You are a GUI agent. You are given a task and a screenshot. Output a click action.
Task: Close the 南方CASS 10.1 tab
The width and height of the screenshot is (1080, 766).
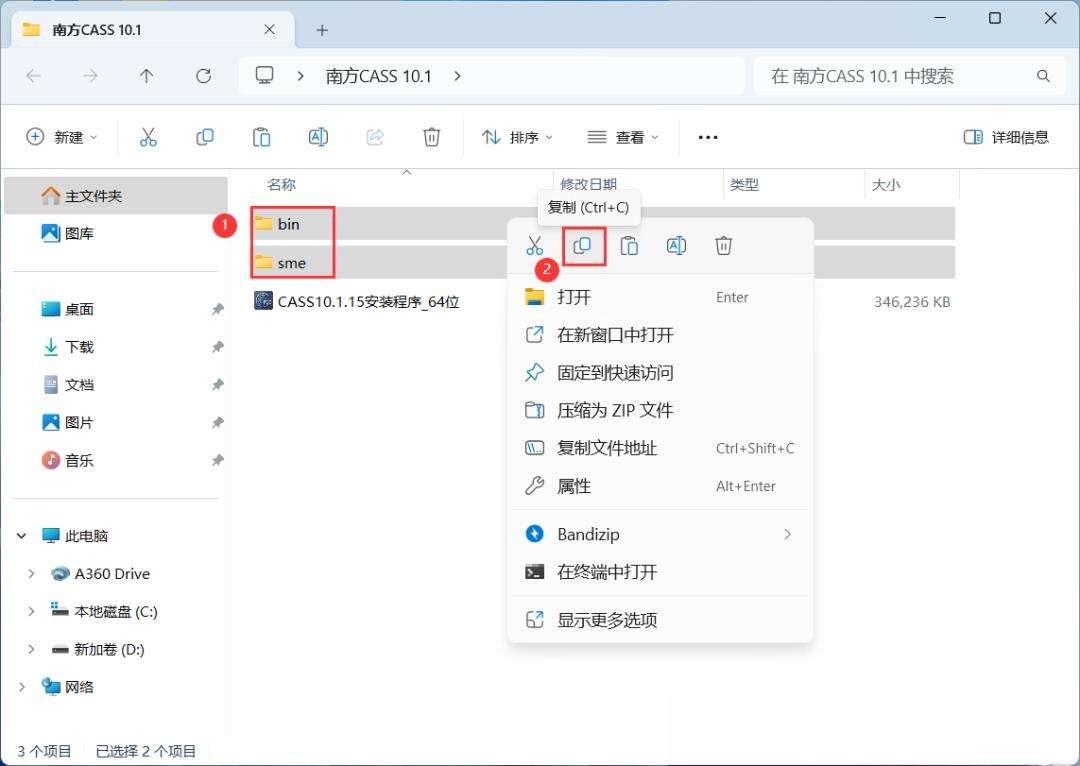(269, 30)
